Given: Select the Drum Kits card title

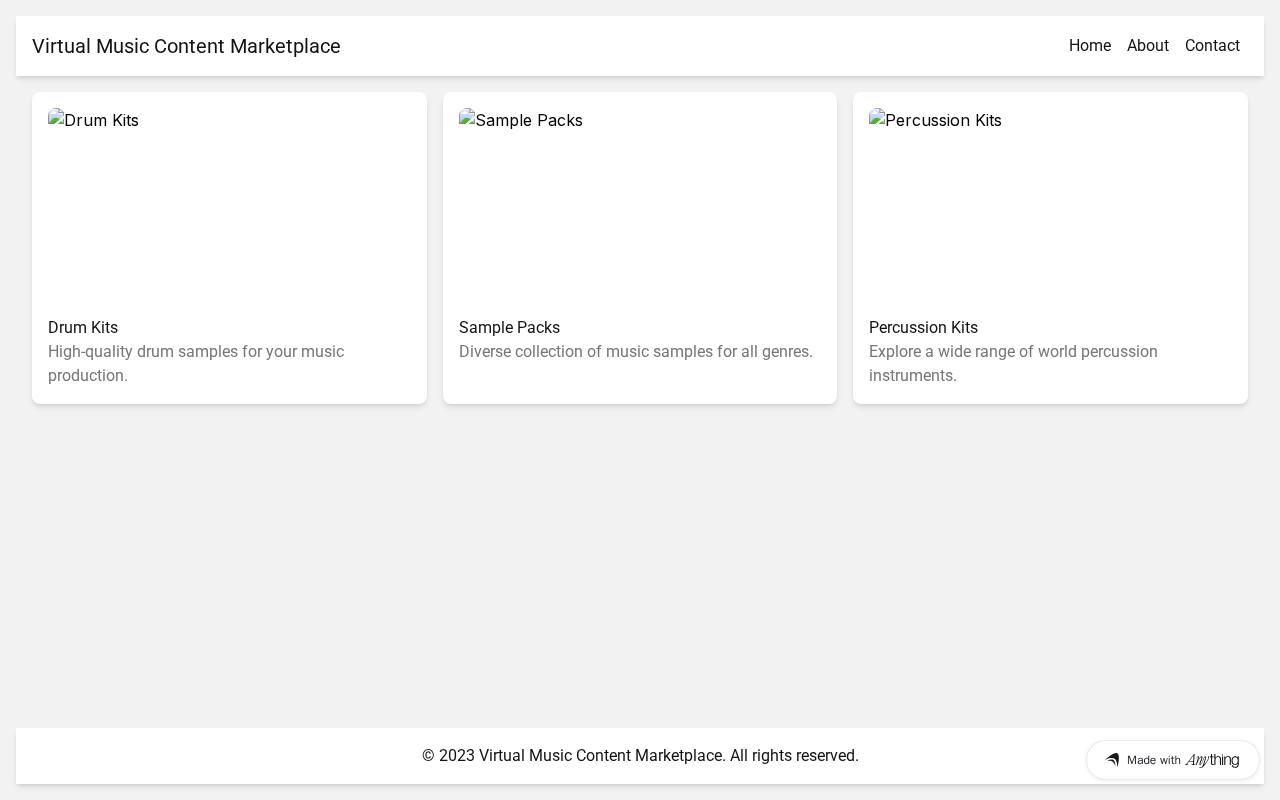Looking at the screenshot, I should 83,327.
